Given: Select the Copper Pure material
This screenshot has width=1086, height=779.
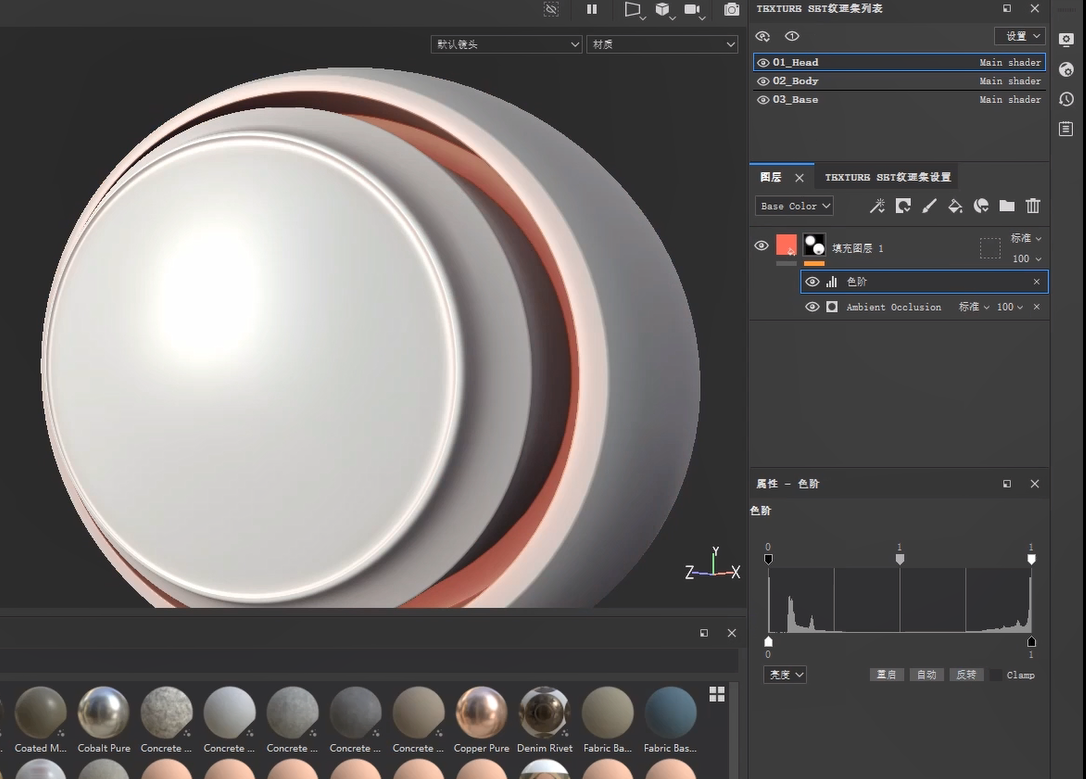Looking at the screenshot, I should point(481,719).
